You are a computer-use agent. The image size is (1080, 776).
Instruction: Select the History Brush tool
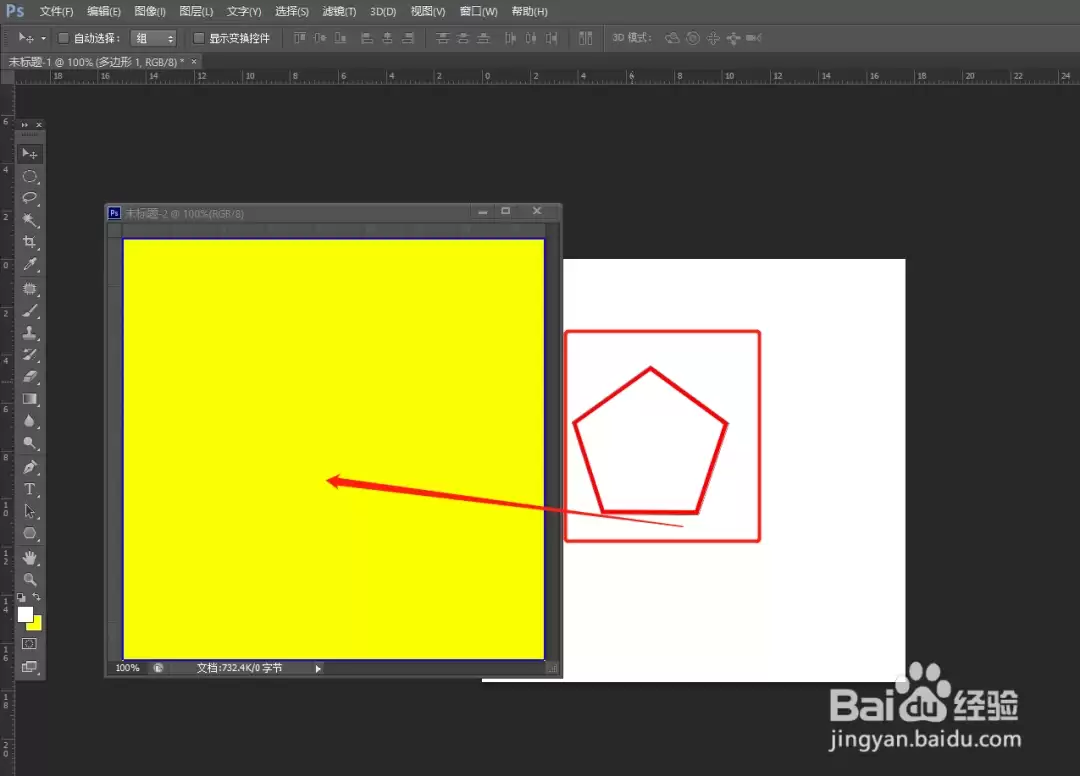pyautogui.click(x=30, y=355)
